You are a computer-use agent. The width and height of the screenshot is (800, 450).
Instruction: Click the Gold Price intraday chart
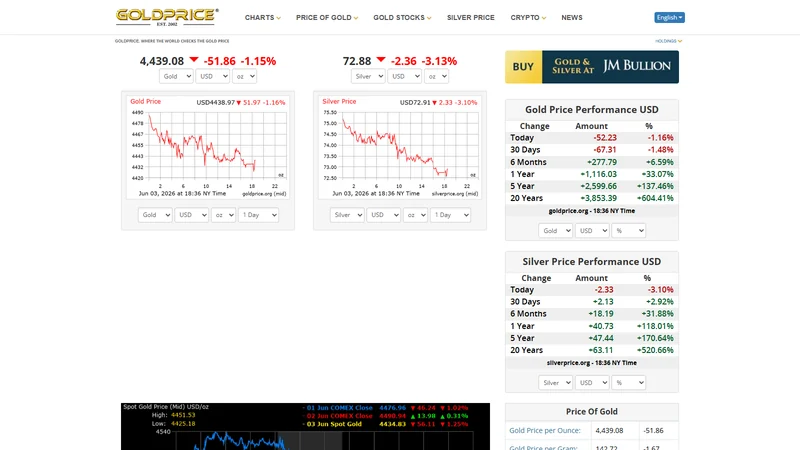[208, 147]
